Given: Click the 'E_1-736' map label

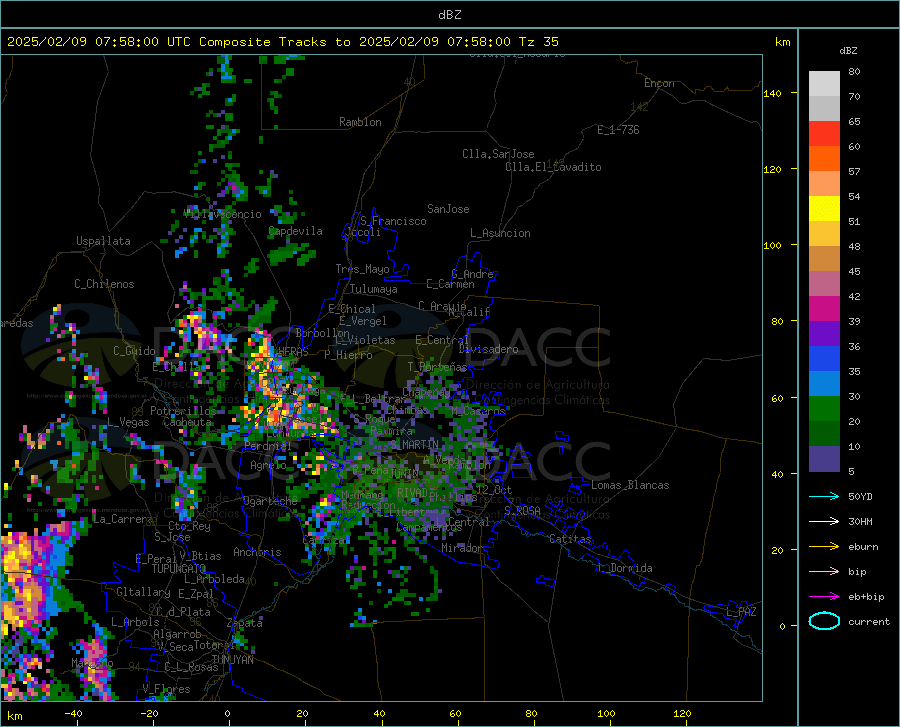Looking at the screenshot, I should pyautogui.click(x=618, y=130).
